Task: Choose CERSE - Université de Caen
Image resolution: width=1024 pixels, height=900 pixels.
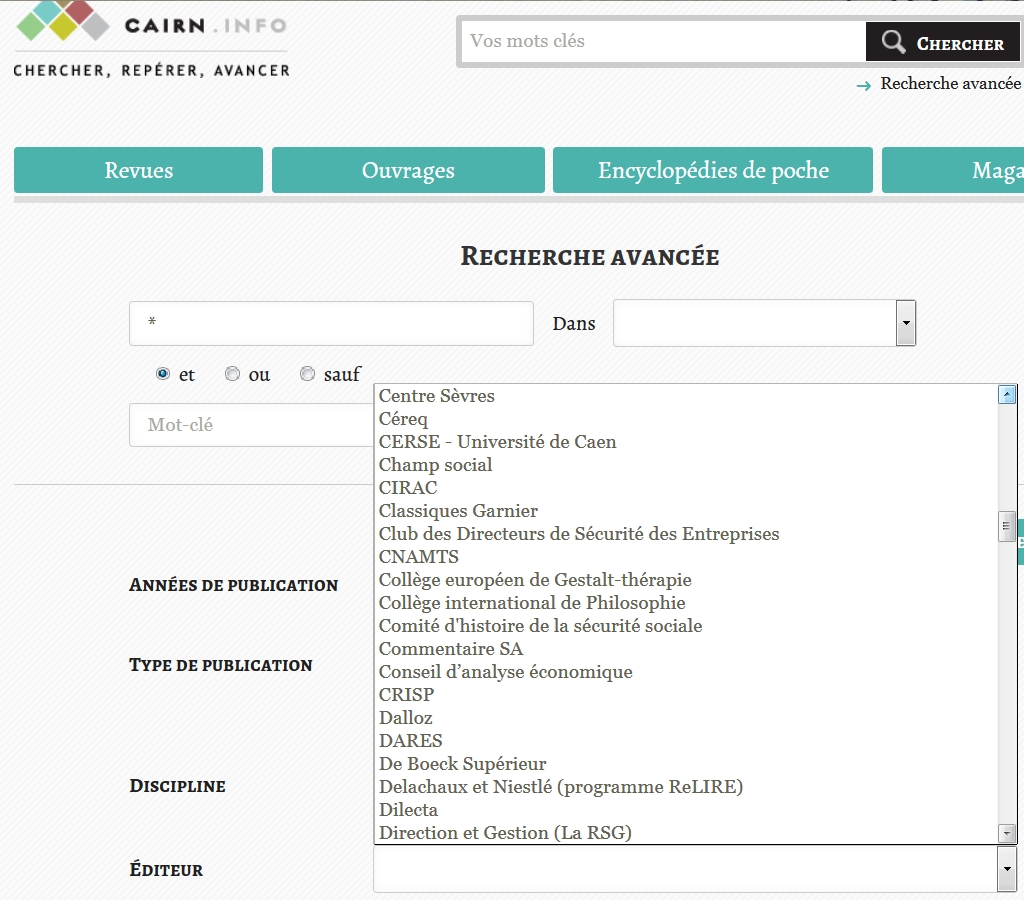Action: [686, 442]
